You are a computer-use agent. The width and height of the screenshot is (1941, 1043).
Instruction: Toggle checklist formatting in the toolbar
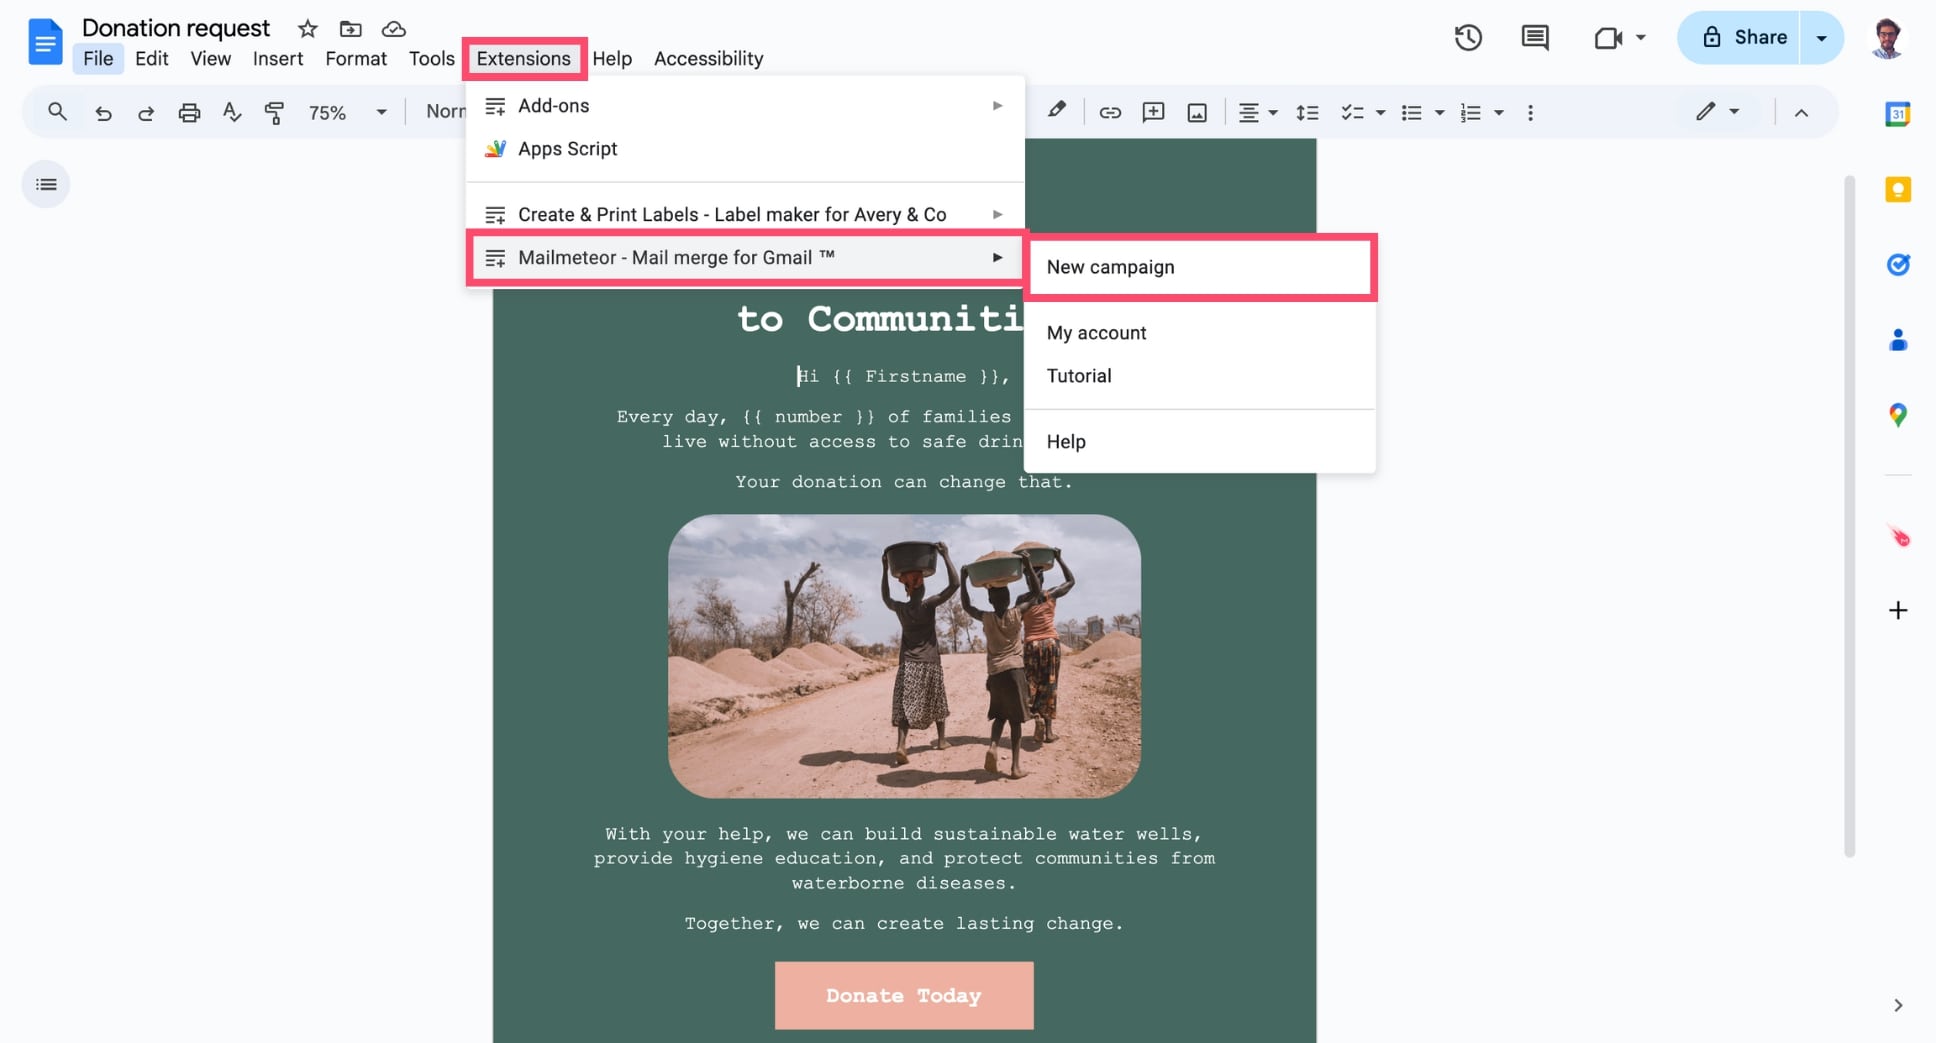(1354, 112)
